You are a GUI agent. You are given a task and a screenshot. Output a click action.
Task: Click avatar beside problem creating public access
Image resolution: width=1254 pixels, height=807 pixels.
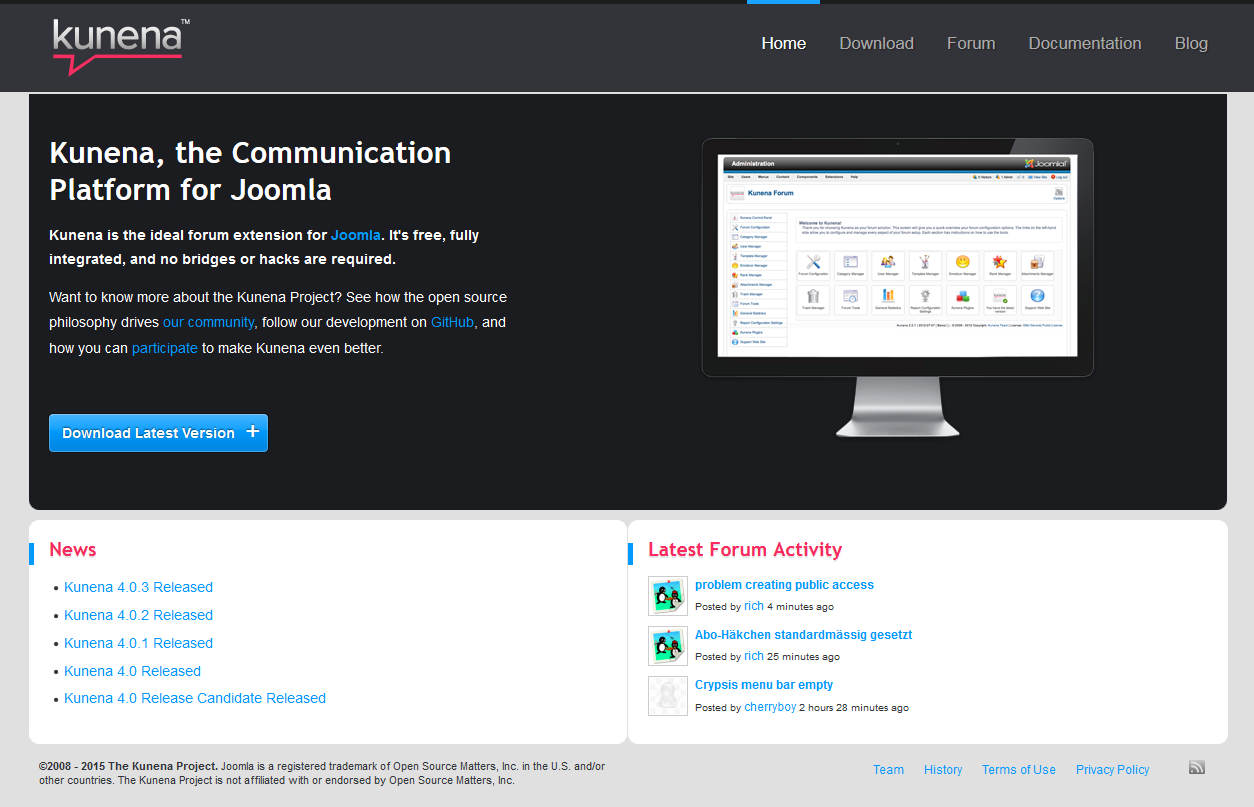click(x=667, y=595)
